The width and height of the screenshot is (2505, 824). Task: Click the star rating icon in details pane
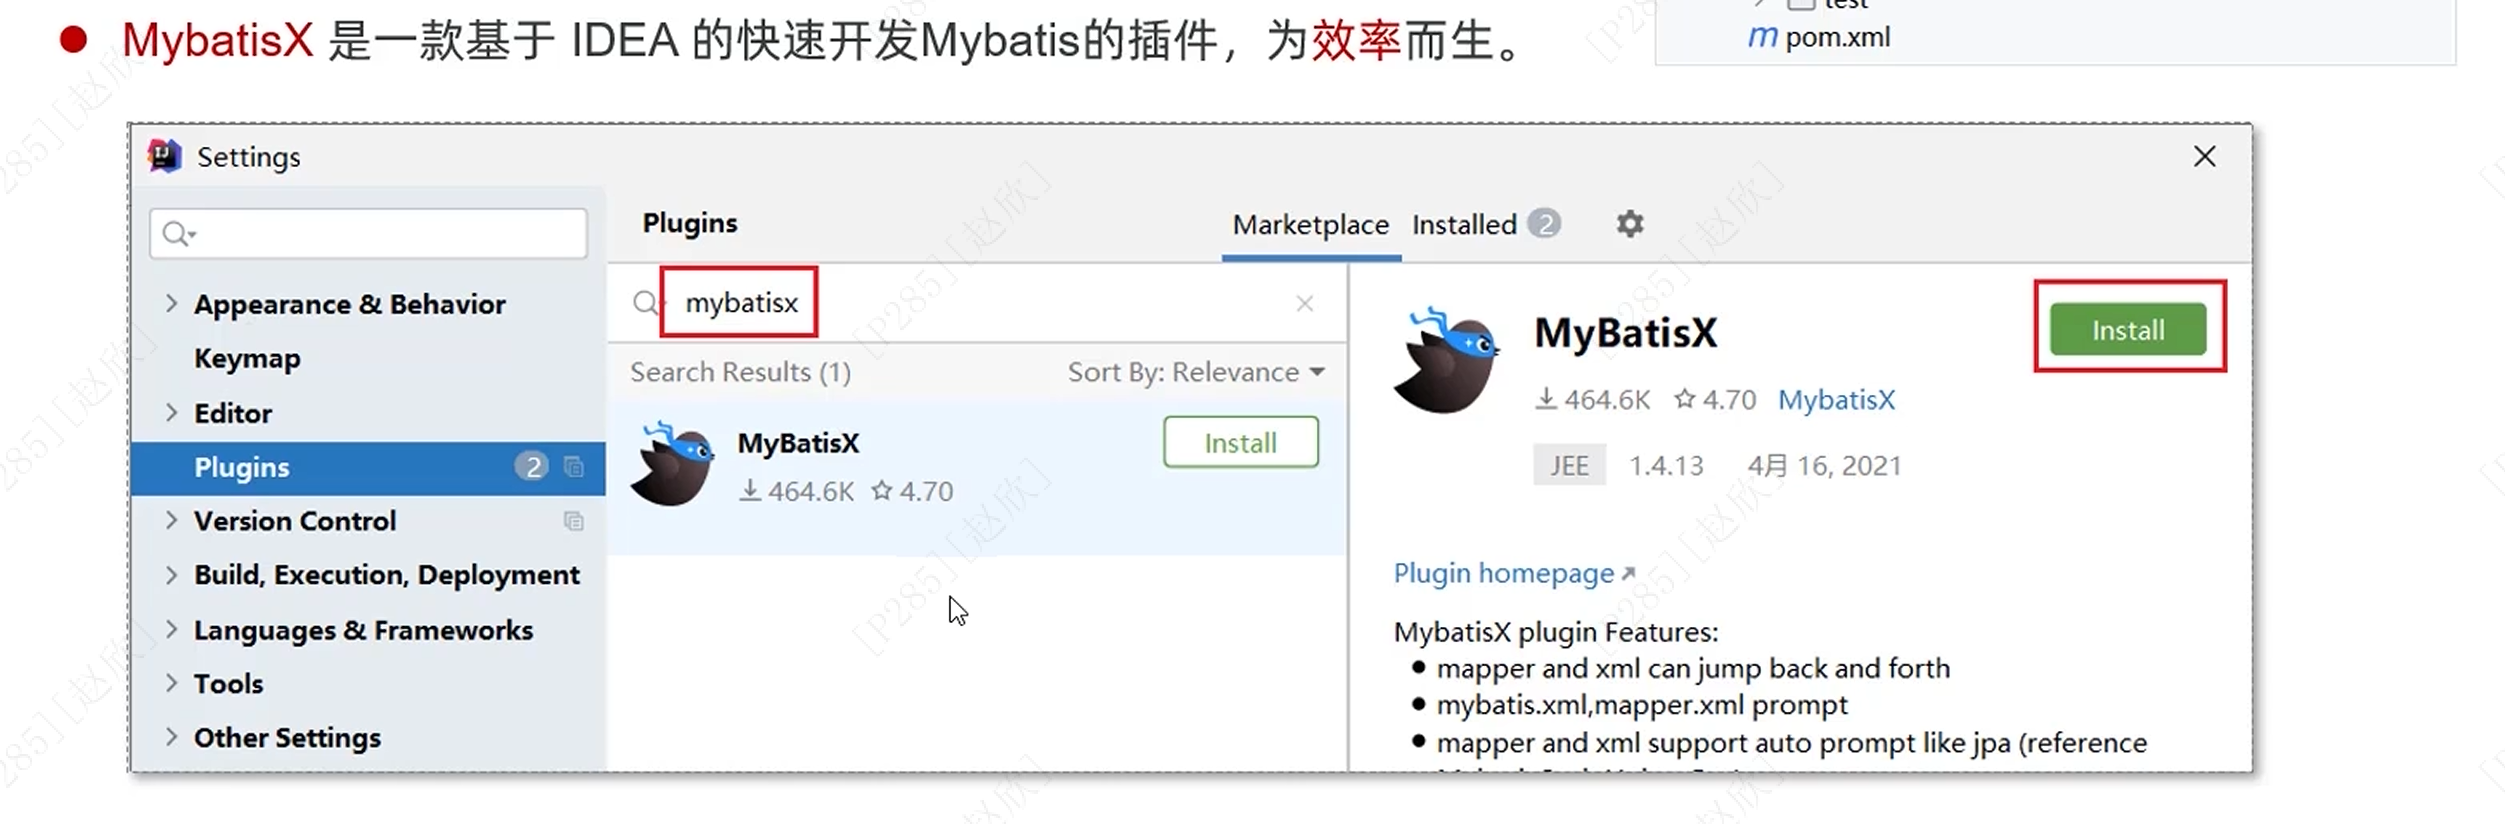point(1685,399)
